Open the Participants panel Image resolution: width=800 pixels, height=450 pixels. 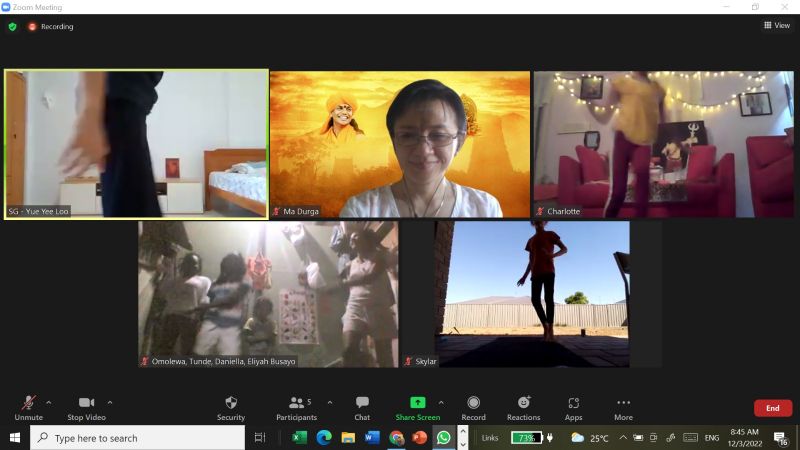click(296, 403)
